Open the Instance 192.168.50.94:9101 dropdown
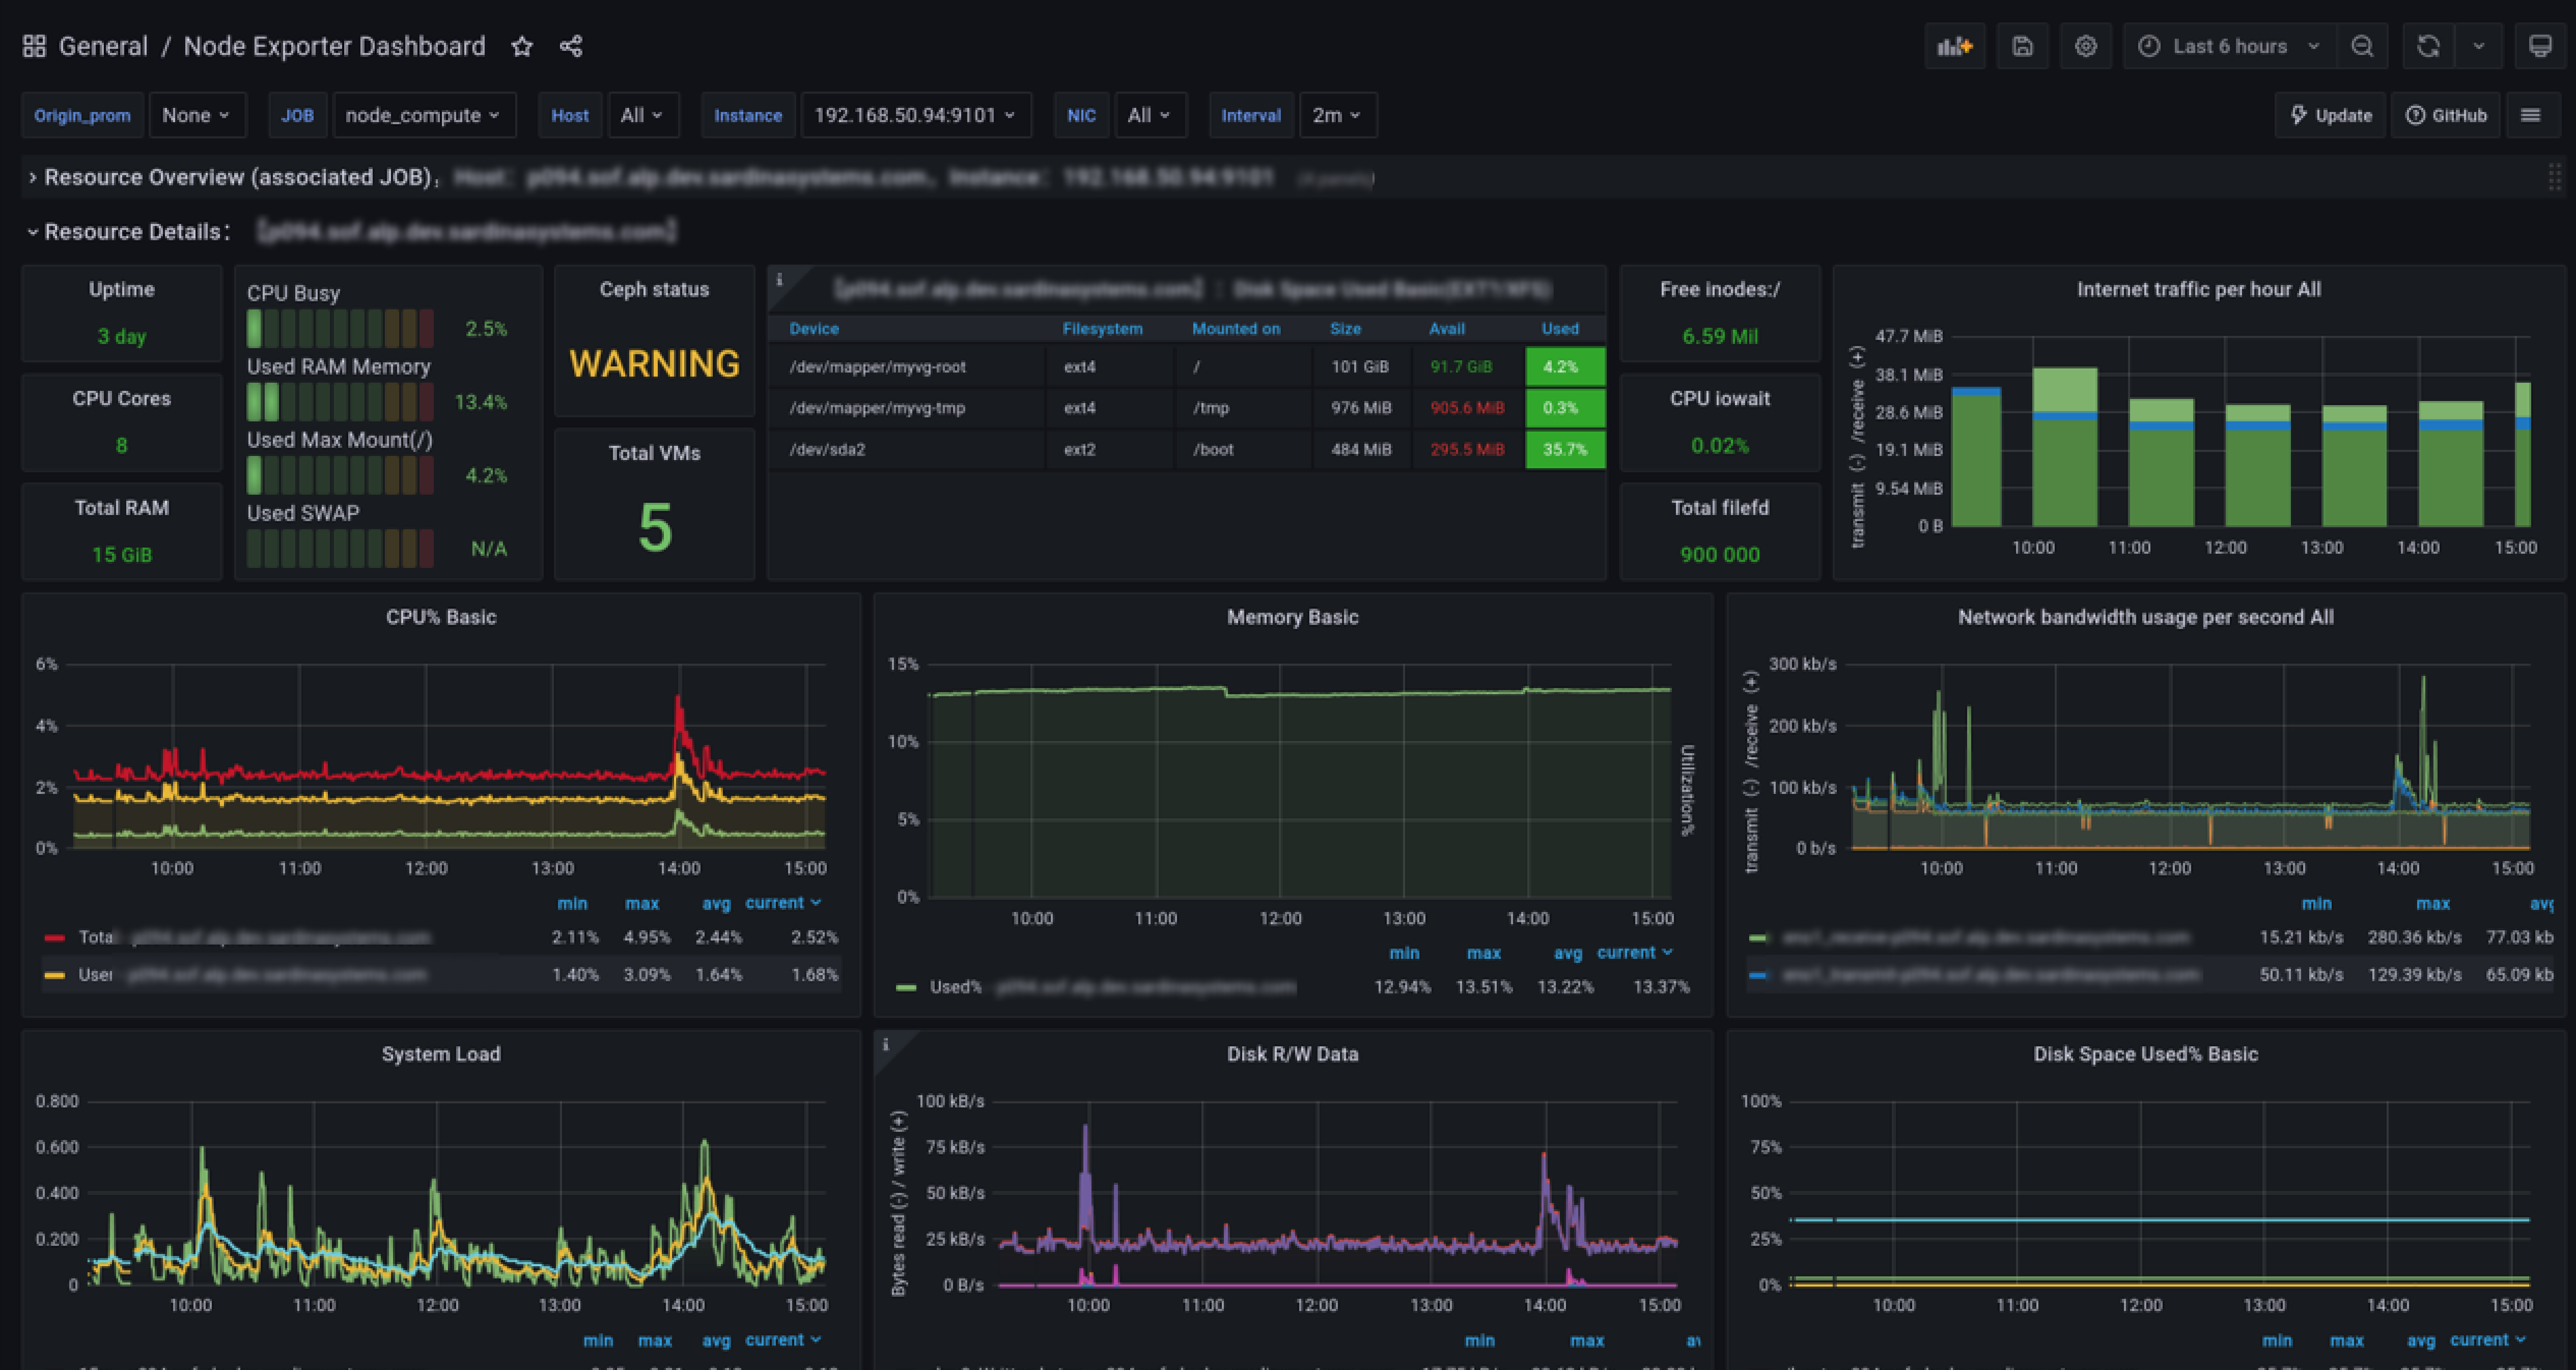The image size is (2576, 1370). coord(914,115)
